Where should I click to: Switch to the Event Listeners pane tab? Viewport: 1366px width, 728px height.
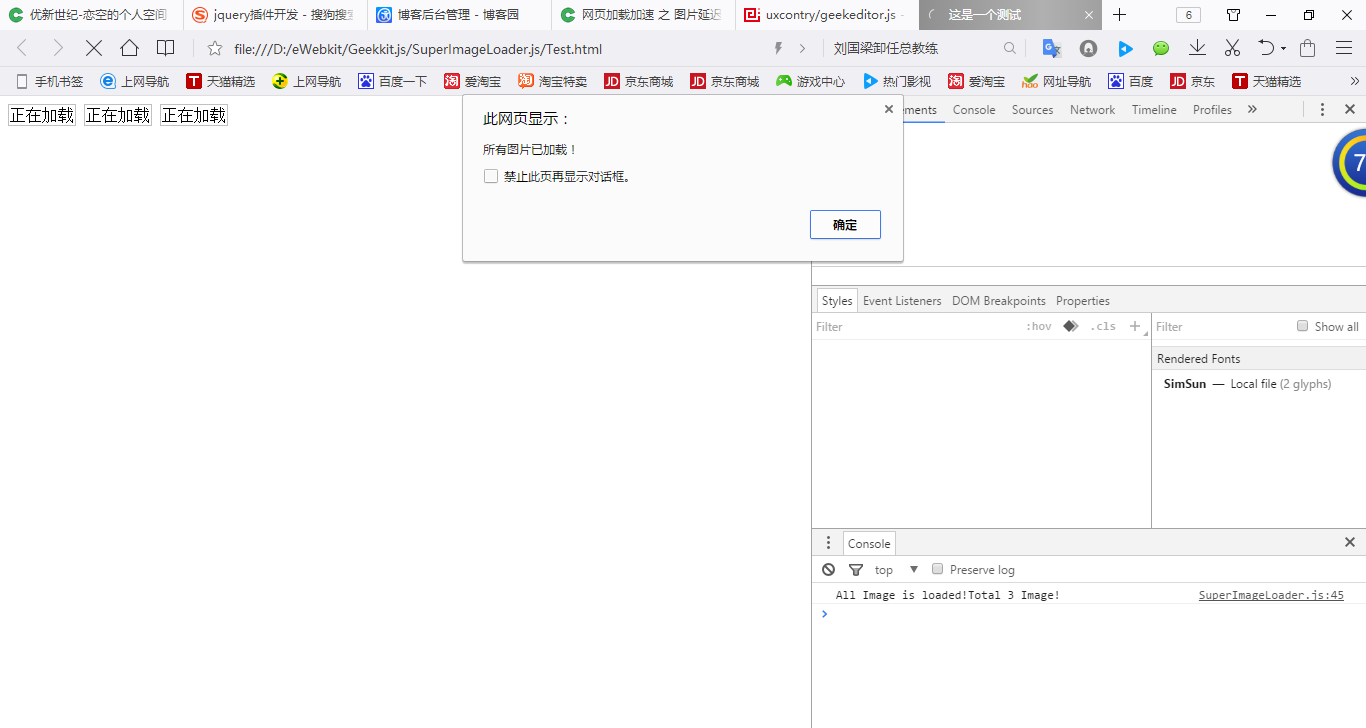coord(902,301)
